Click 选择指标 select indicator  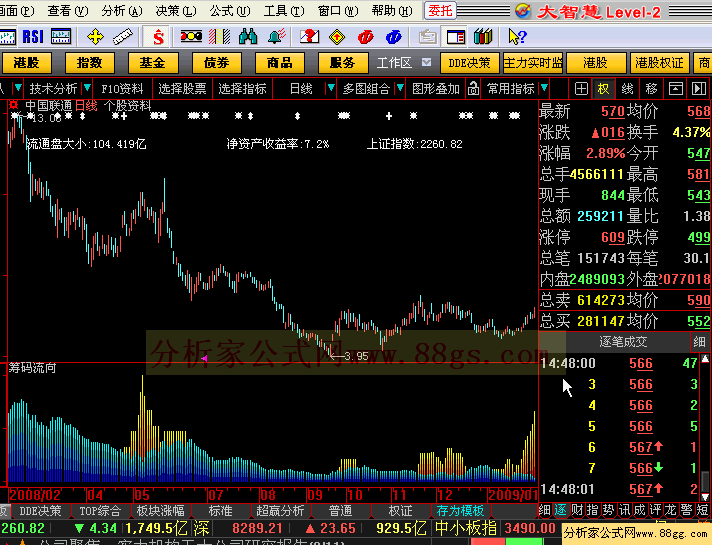242,89
